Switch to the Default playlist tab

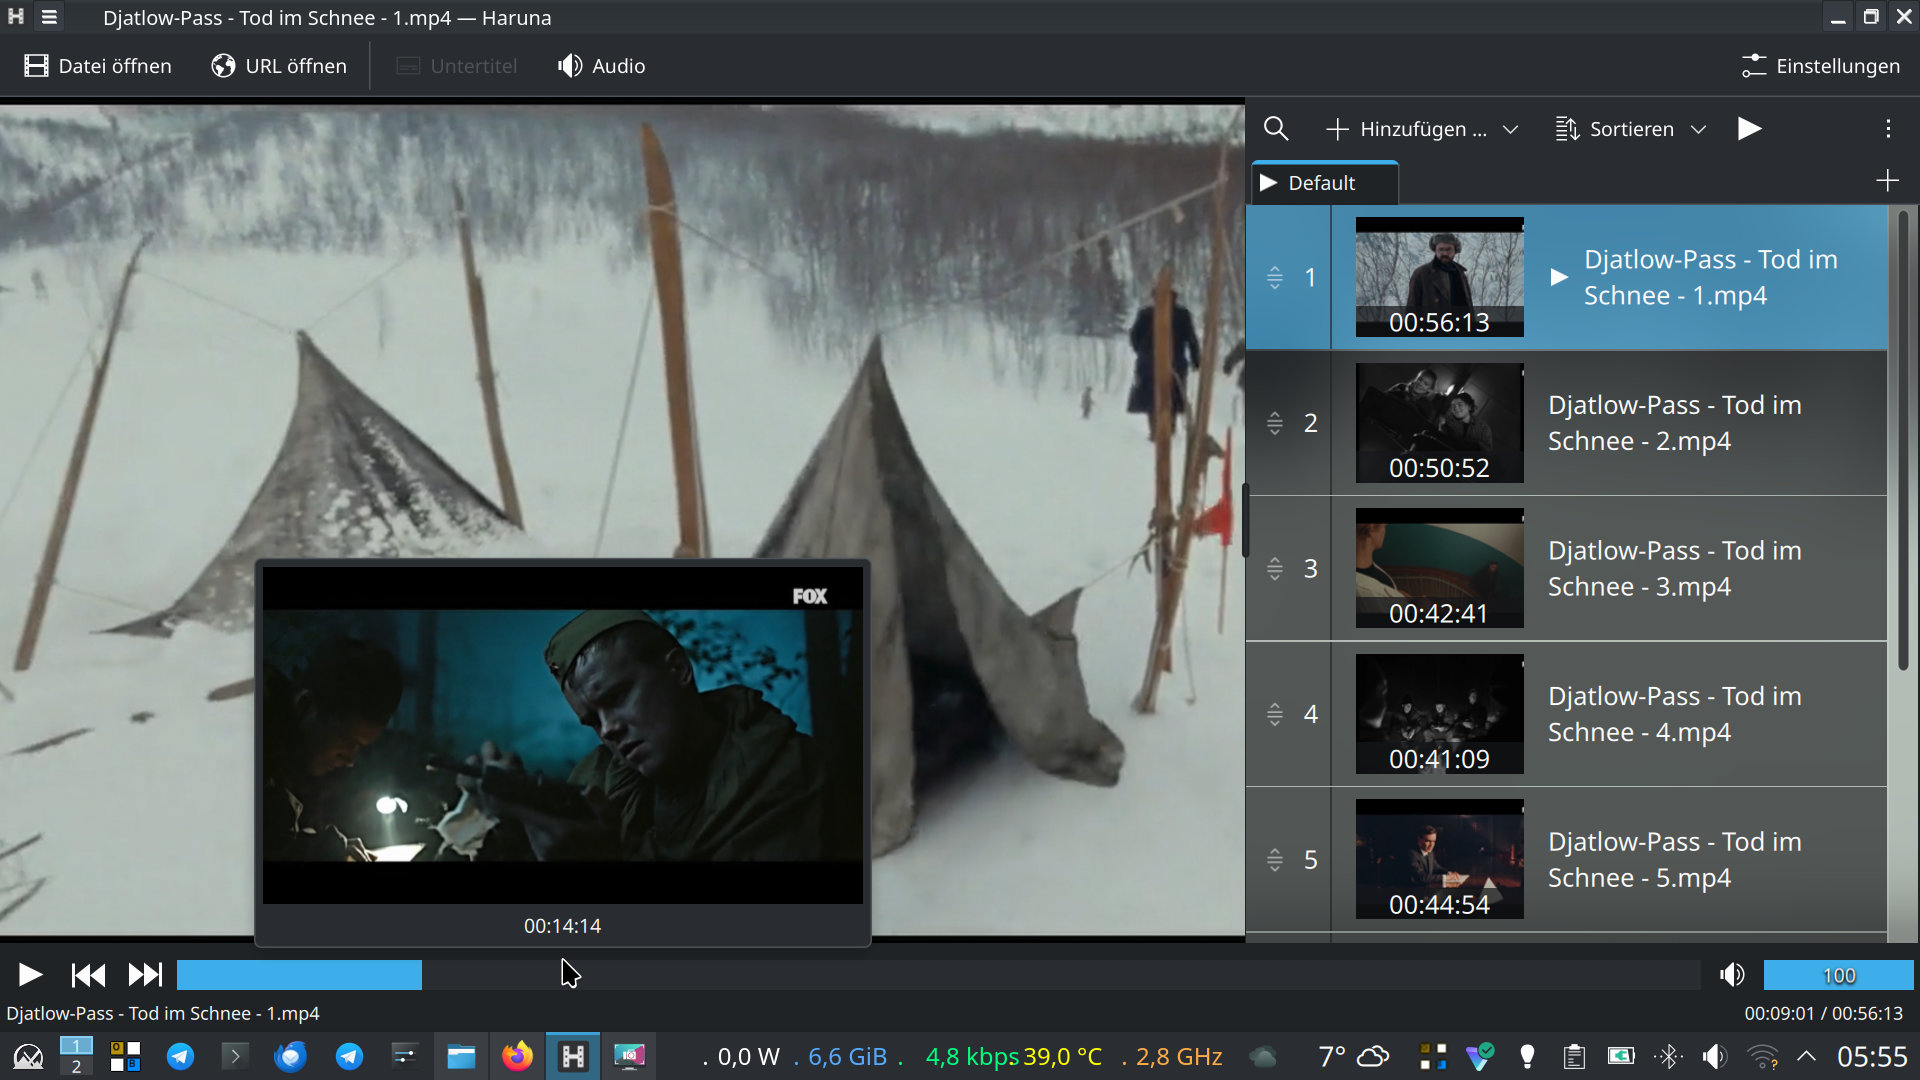pos(1323,182)
